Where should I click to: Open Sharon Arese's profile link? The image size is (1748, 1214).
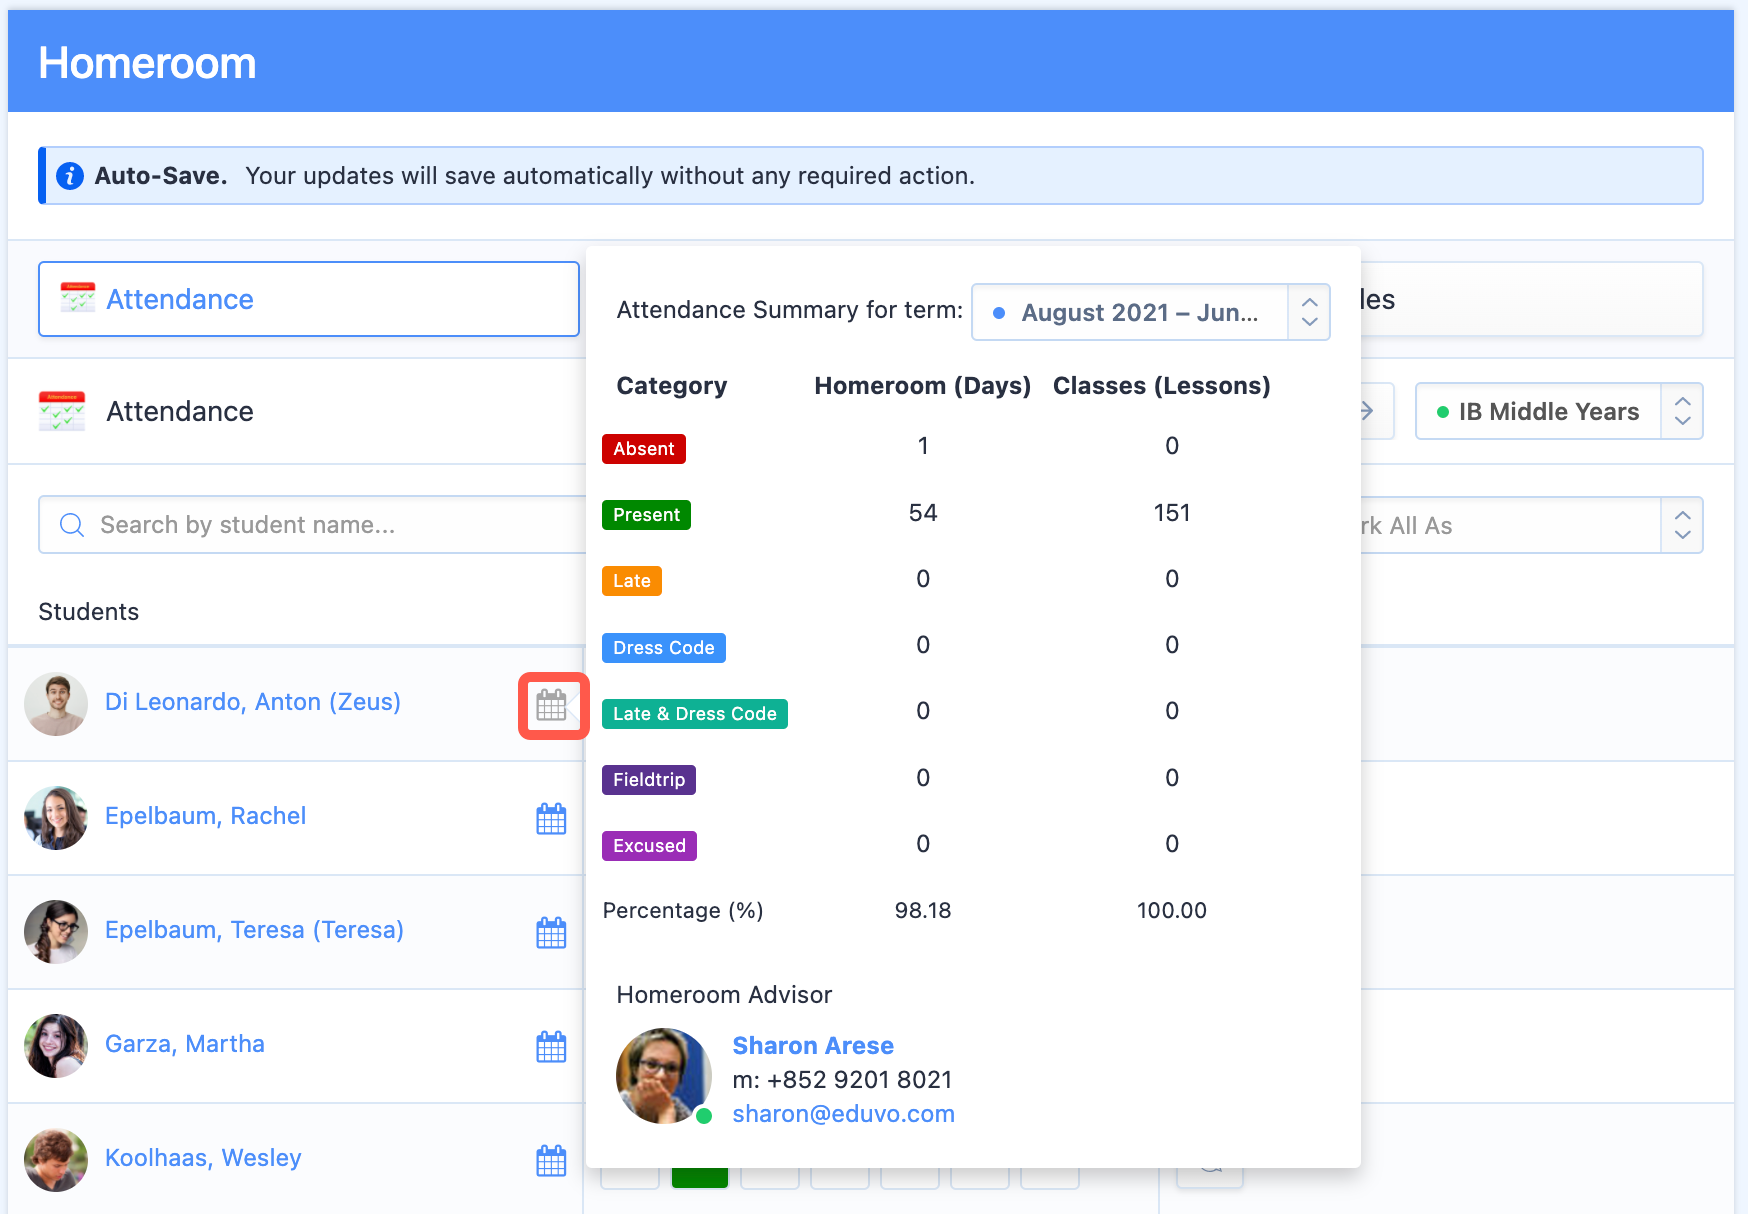(x=812, y=1045)
